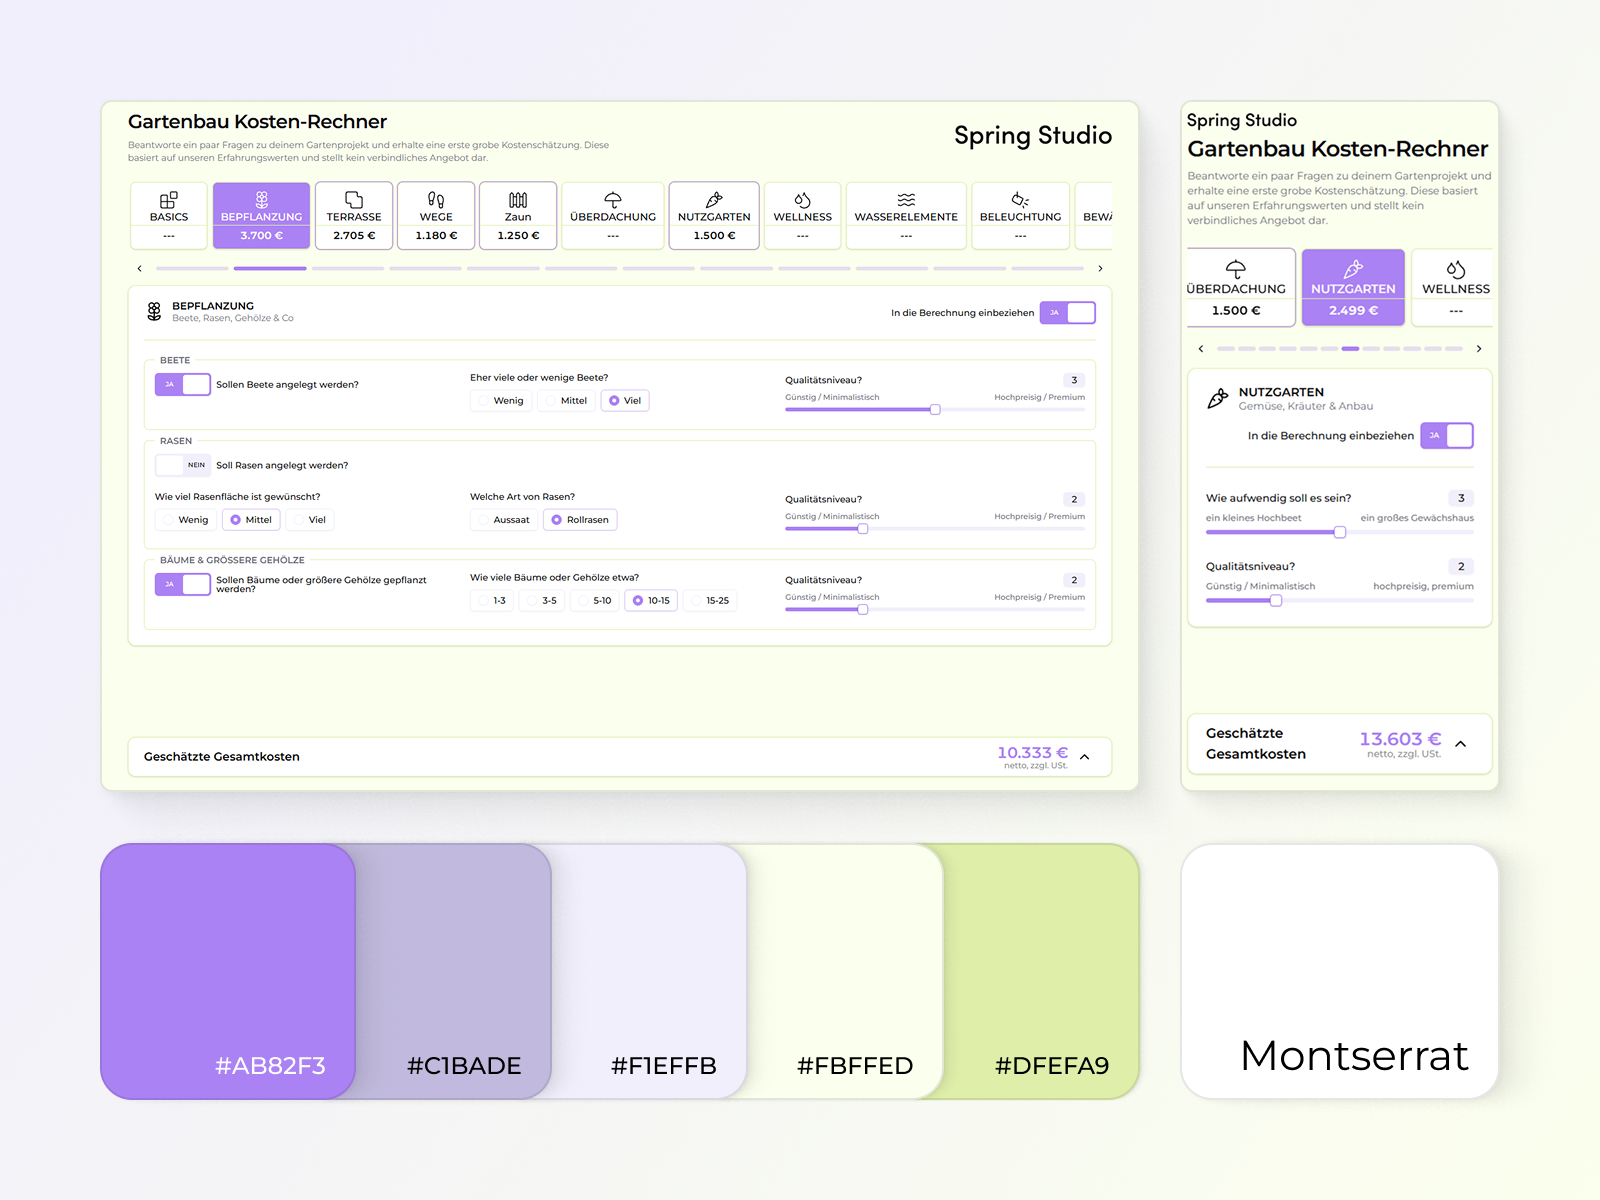Open the Wasserelemente waves icon
The width and height of the screenshot is (1600, 1200).
click(x=906, y=200)
